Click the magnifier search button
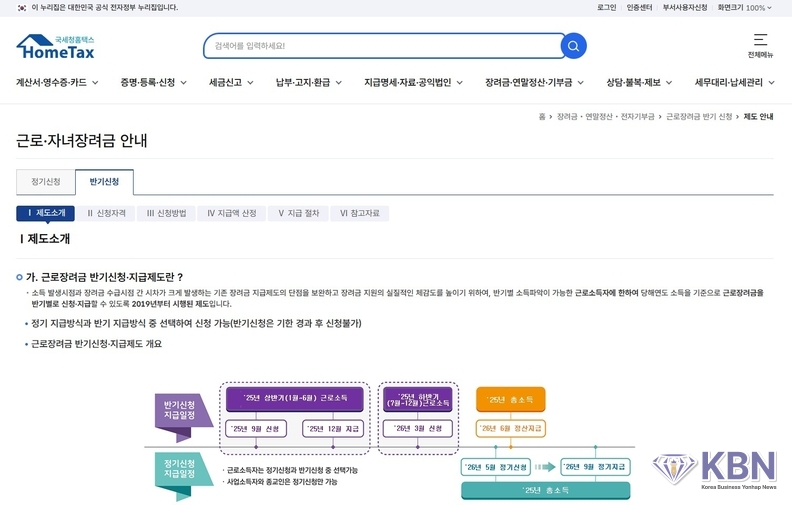Viewport: 792px width, 505px height. click(x=573, y=46)
